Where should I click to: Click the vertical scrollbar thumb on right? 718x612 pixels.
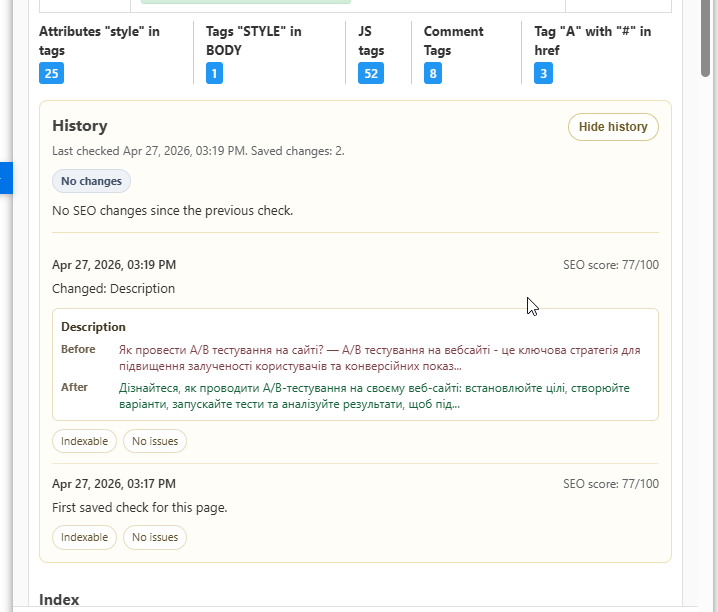click(x=708, y=40)
